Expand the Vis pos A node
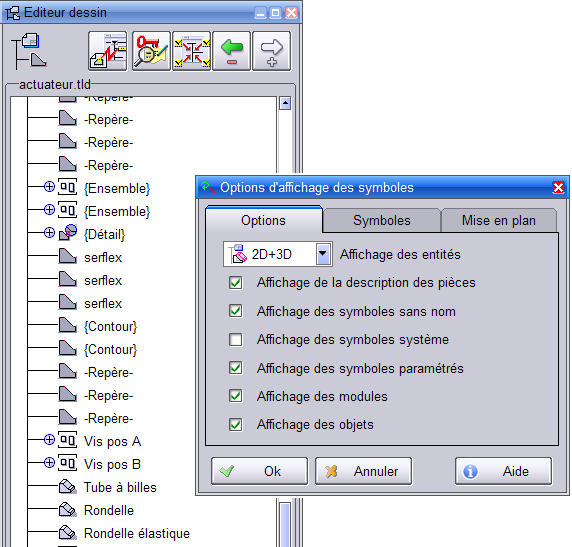 point(49,440)
